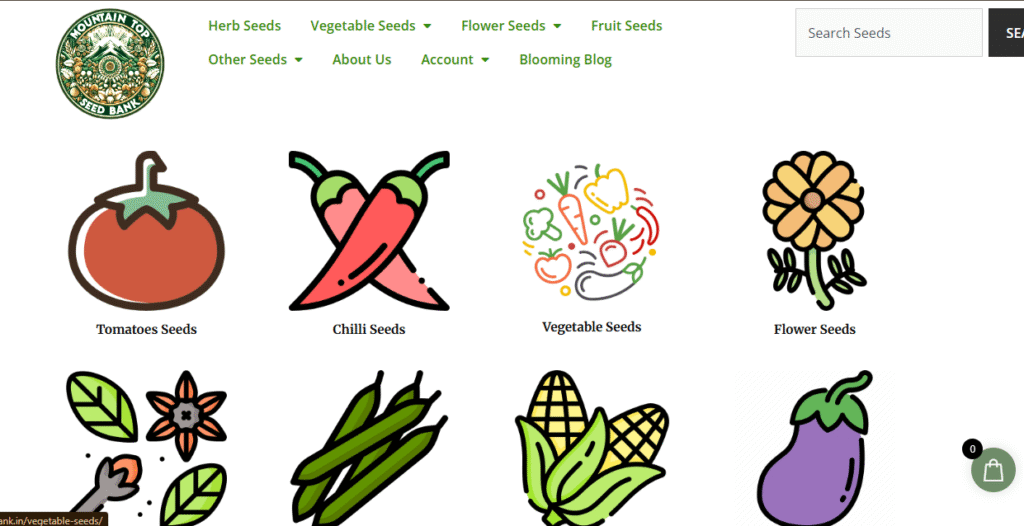Visit the About Us page
This screenshot has width=1024, height=526.
pos(362,59)
